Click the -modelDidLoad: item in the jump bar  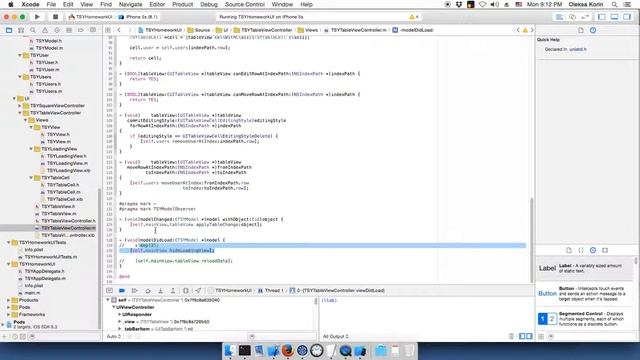point(413,30)
